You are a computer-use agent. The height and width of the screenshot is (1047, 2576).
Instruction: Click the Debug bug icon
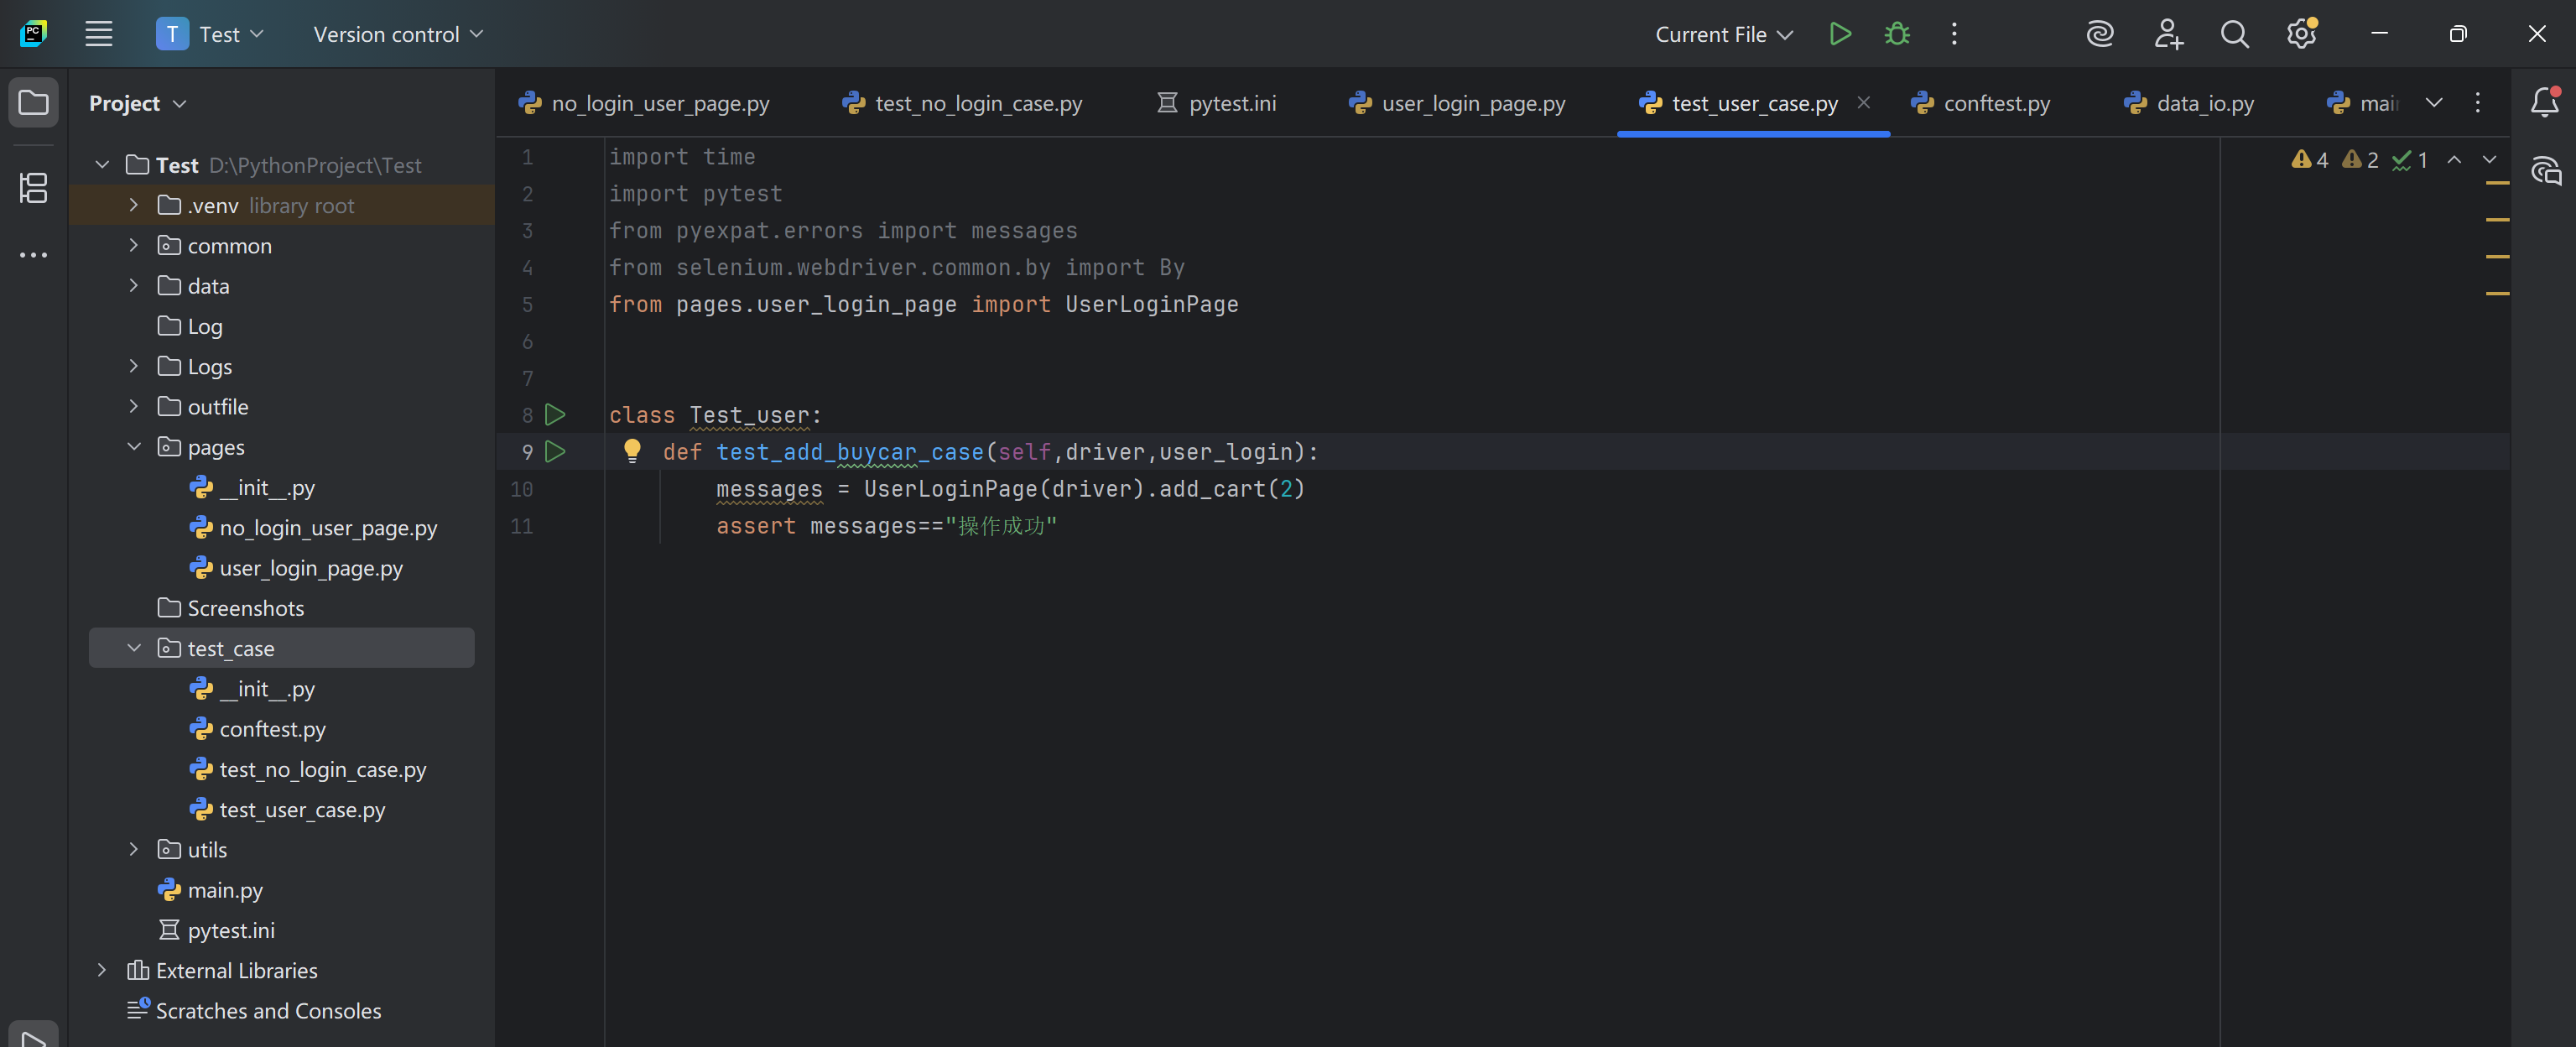coord(1897,34)
